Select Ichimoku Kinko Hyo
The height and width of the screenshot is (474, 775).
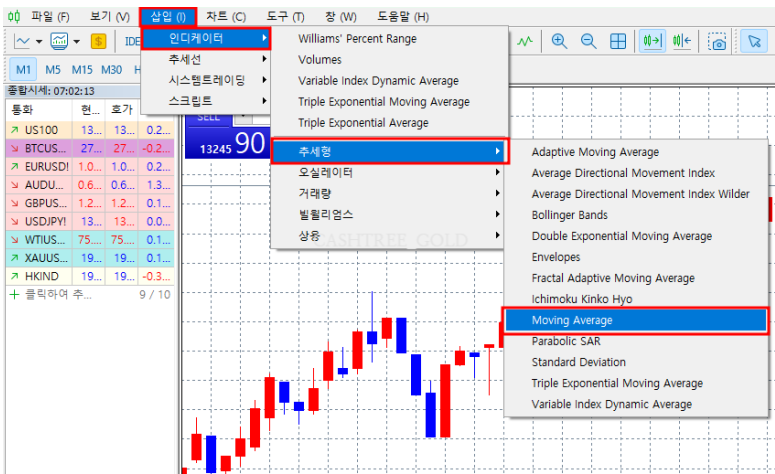(x=582, y=299)
